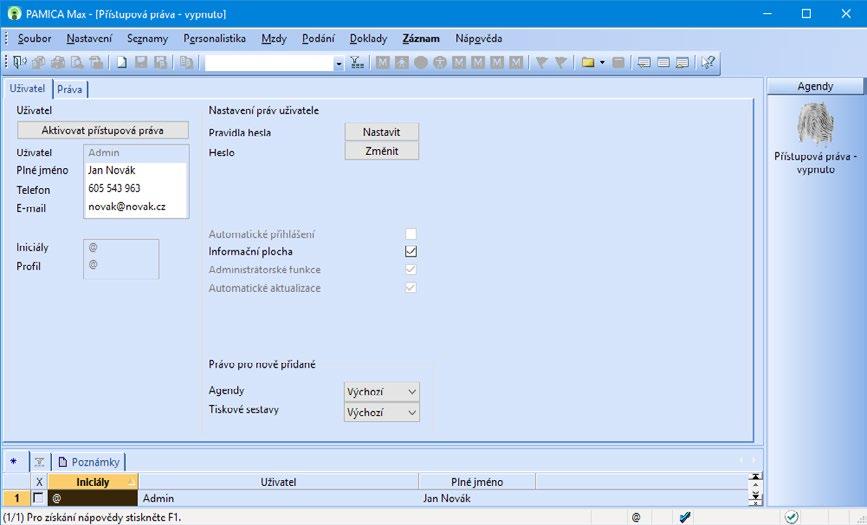Click the blue checkmark status bar icon
The width and height of the screenshot is (867, 525).
pos(685,517)
